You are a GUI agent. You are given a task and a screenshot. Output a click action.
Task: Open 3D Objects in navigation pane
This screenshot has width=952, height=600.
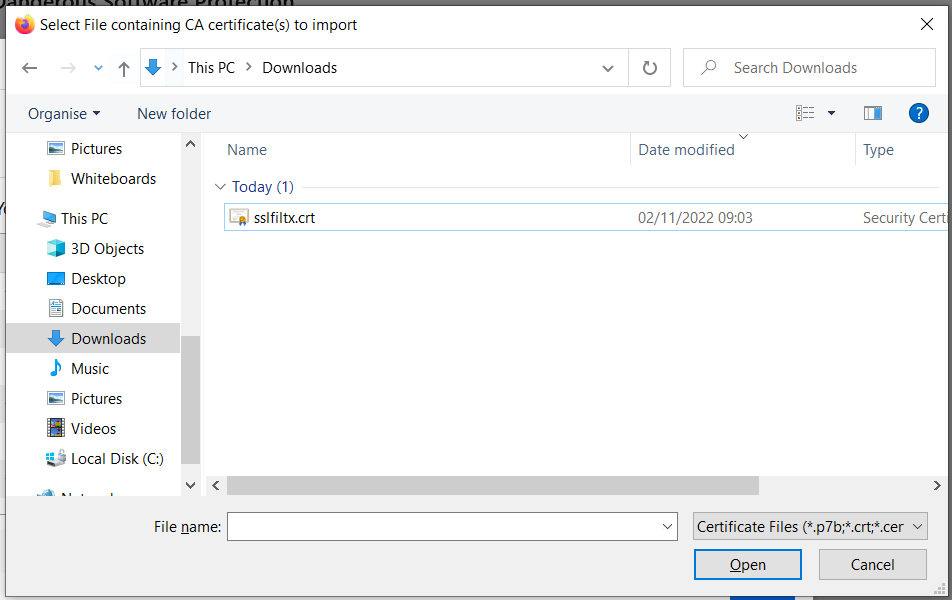tap(107, 248)
